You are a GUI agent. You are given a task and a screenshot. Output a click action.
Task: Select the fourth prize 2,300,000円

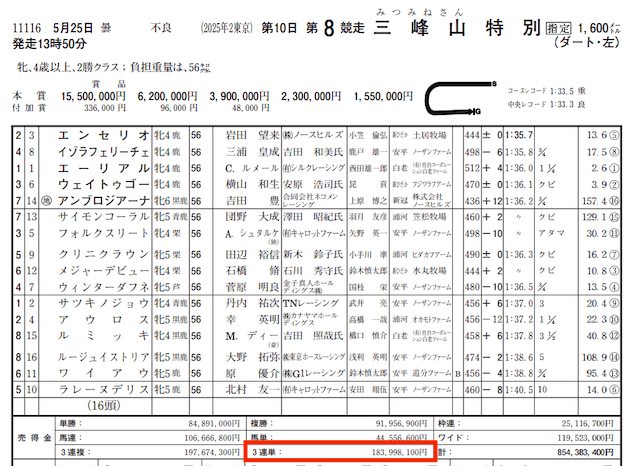[x=311, y=96]
